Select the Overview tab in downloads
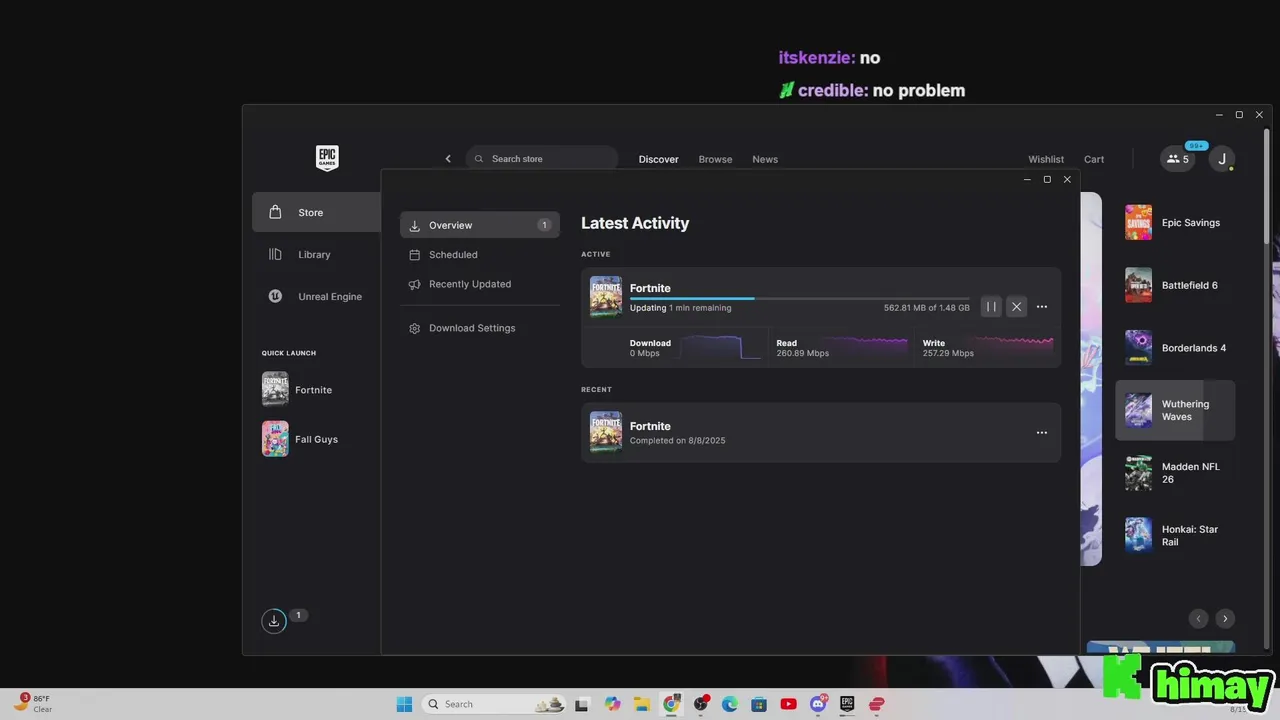1280x720 pixels. point(480,225)
